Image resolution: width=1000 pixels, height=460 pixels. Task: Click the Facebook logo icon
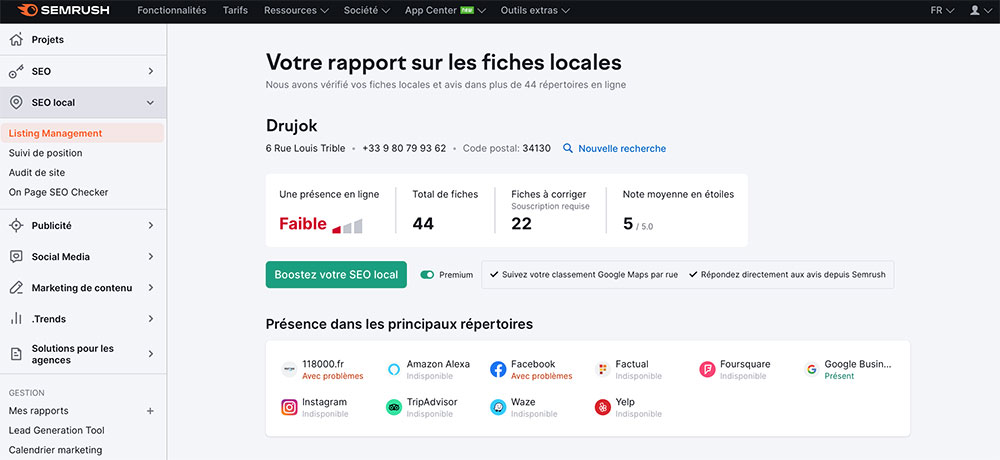tap(498, 369)
